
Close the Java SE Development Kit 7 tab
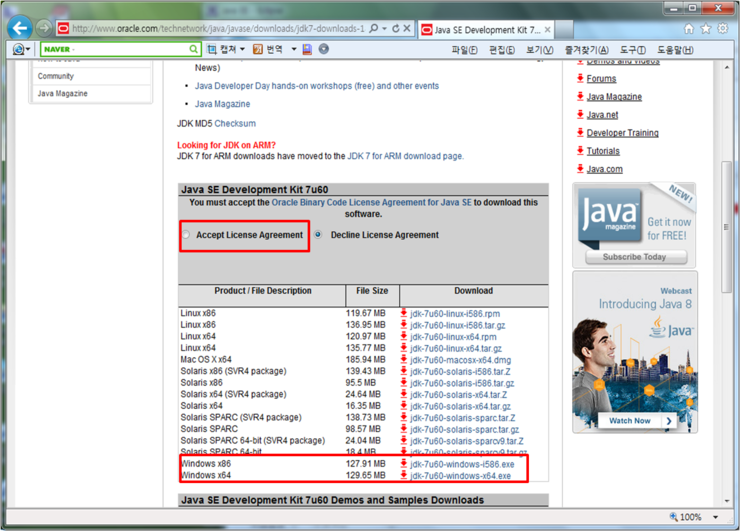(547, 30)
